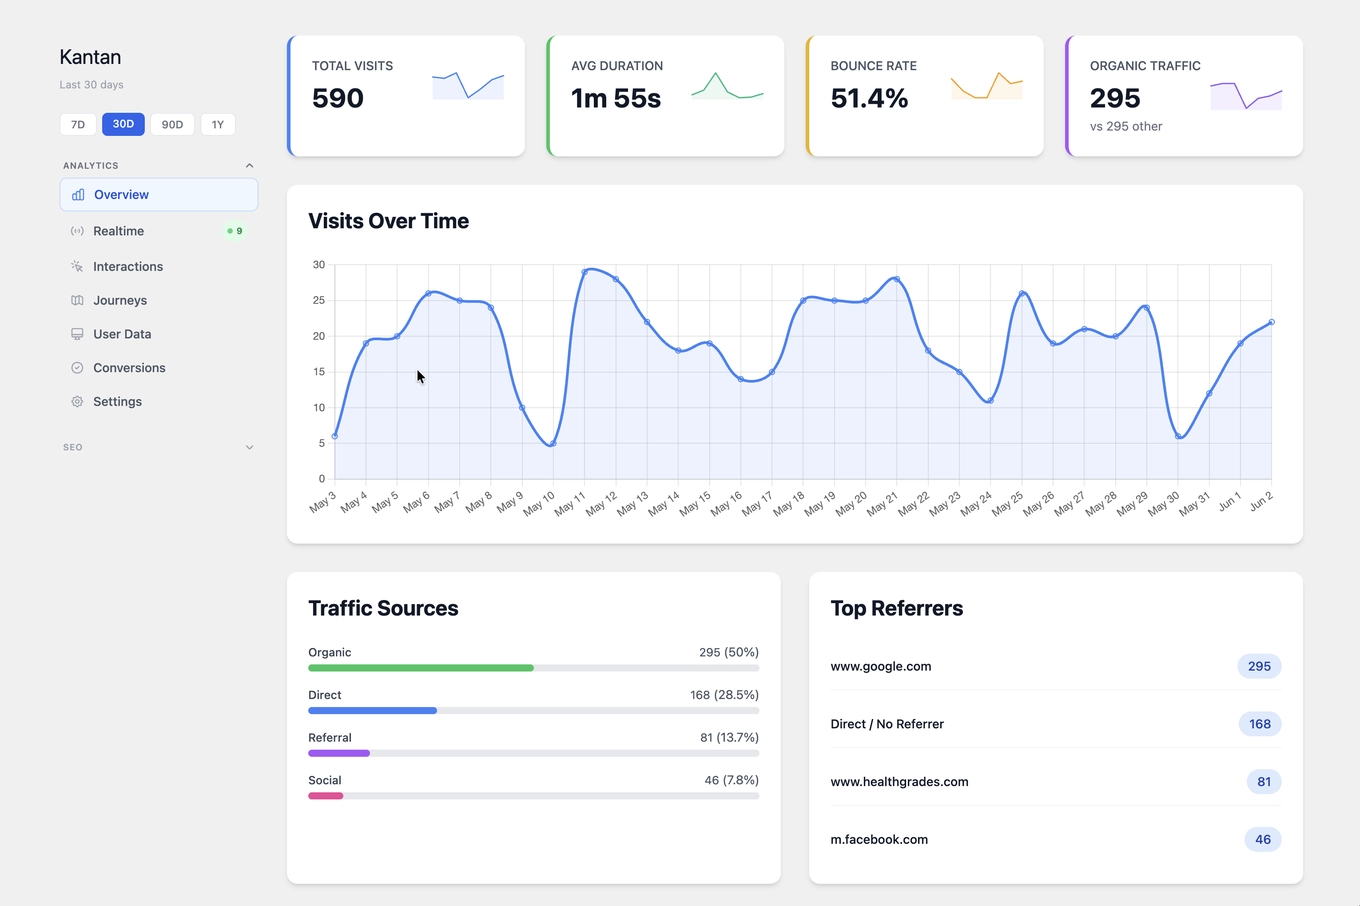1360x906 pixels.
Task: Click the Referral traffic progress bar
Action: click(534, 753)
